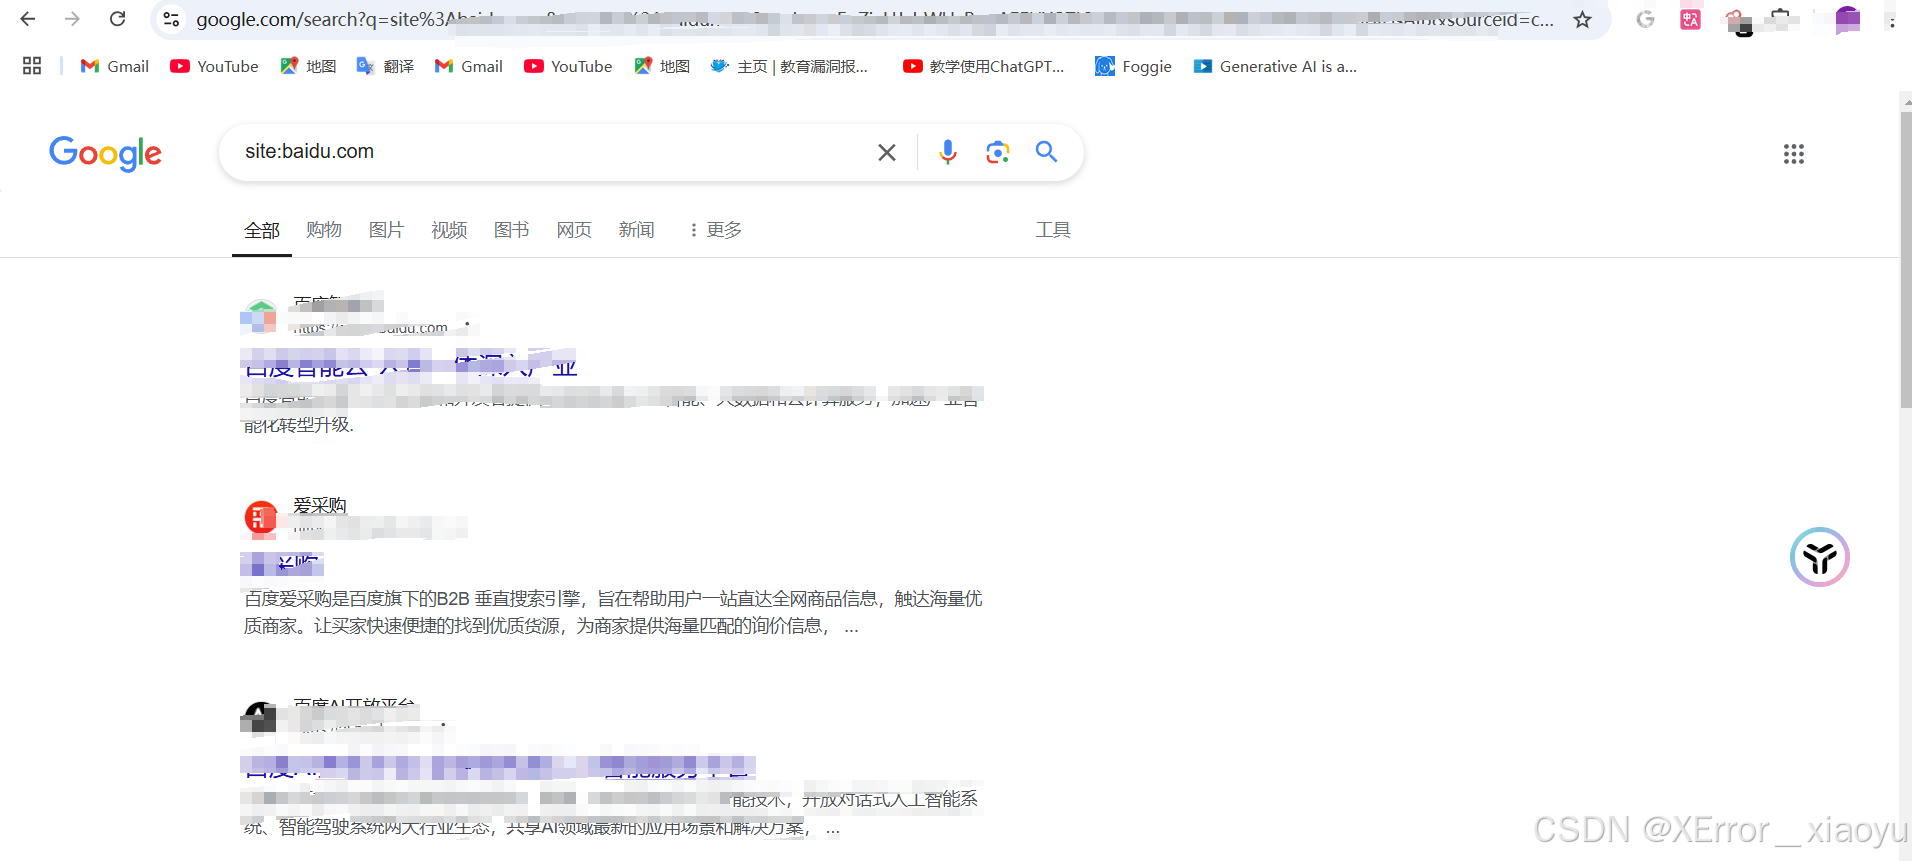Screen dimensions: 1912x861
Task: Expand the 更多 search options
Action: click(x=716, y=230)
